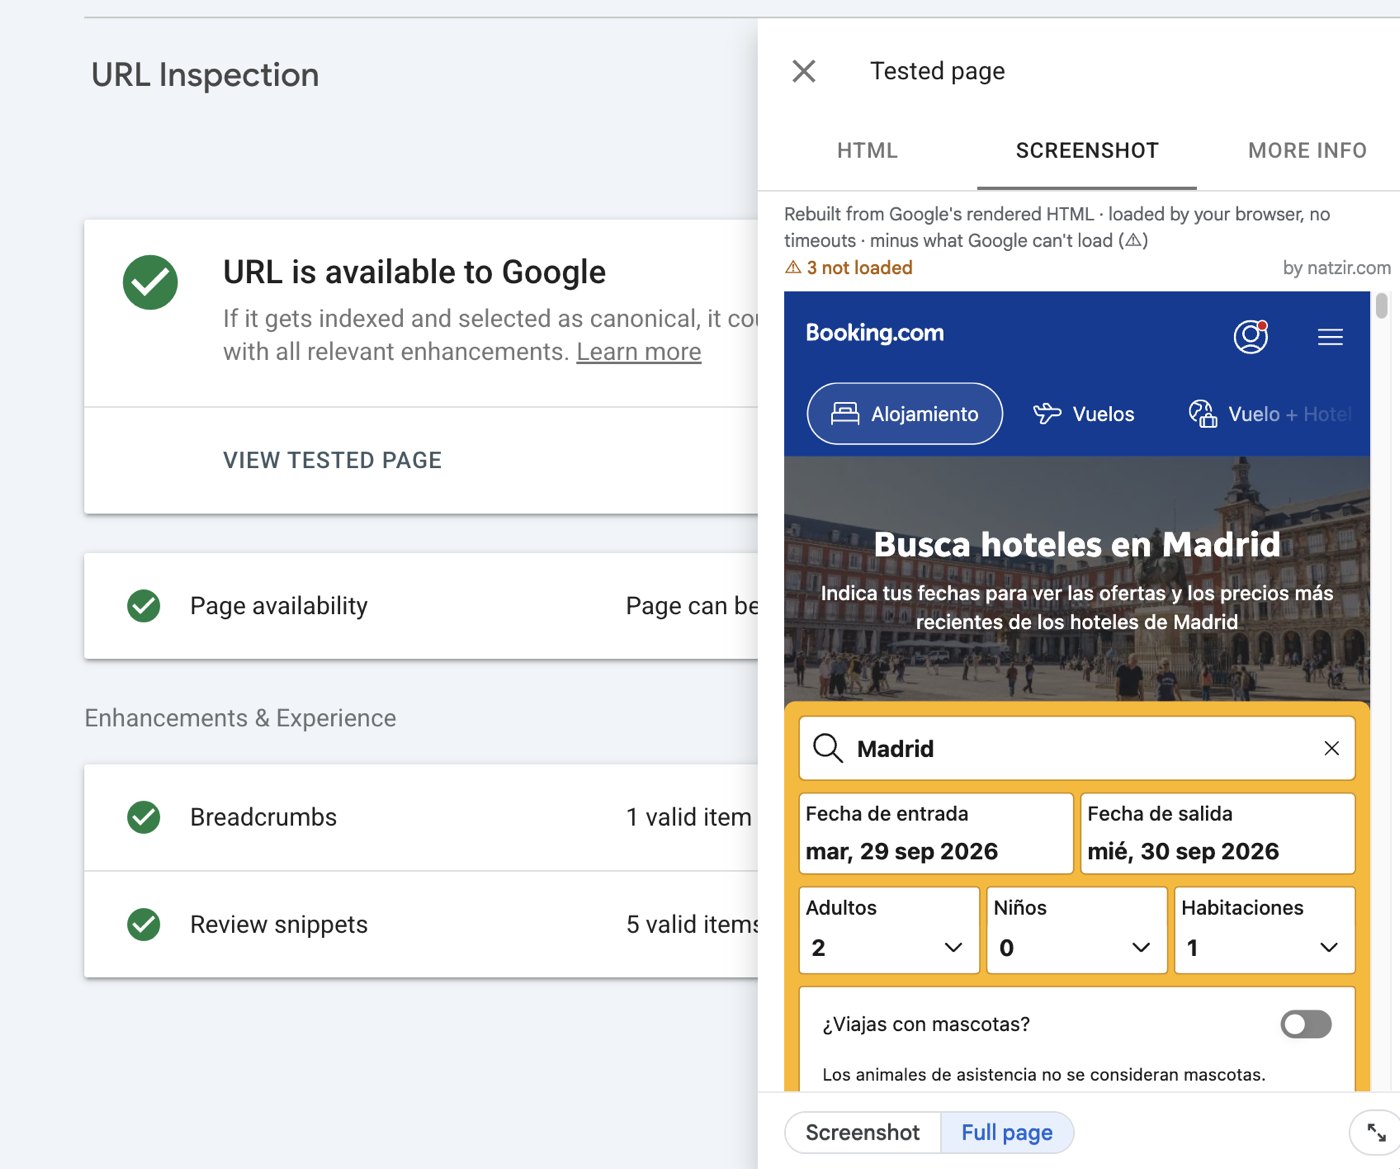The width and height of the screenshot is (1400, 1169).
Task: Open the Booking.com hamburger menu
Action: pyautogui.click(x=1330, y=337)
